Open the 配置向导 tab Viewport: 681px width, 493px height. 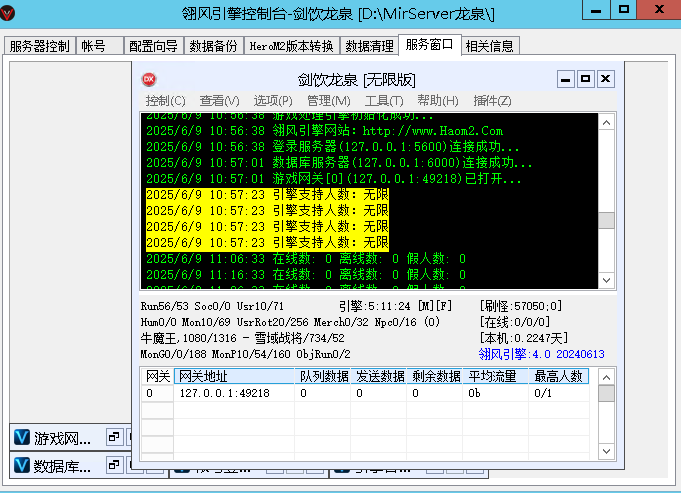click(x=153, y=46)
